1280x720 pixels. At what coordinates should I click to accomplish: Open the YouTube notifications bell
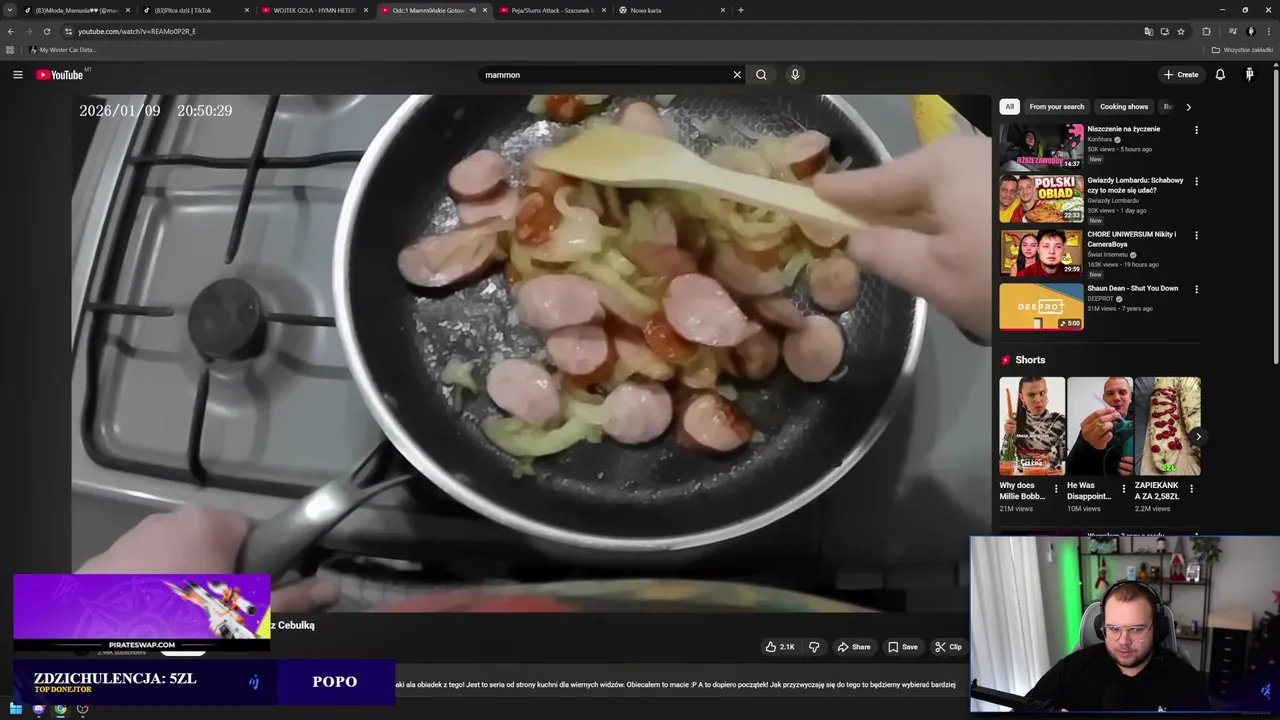coord(1220,75)
